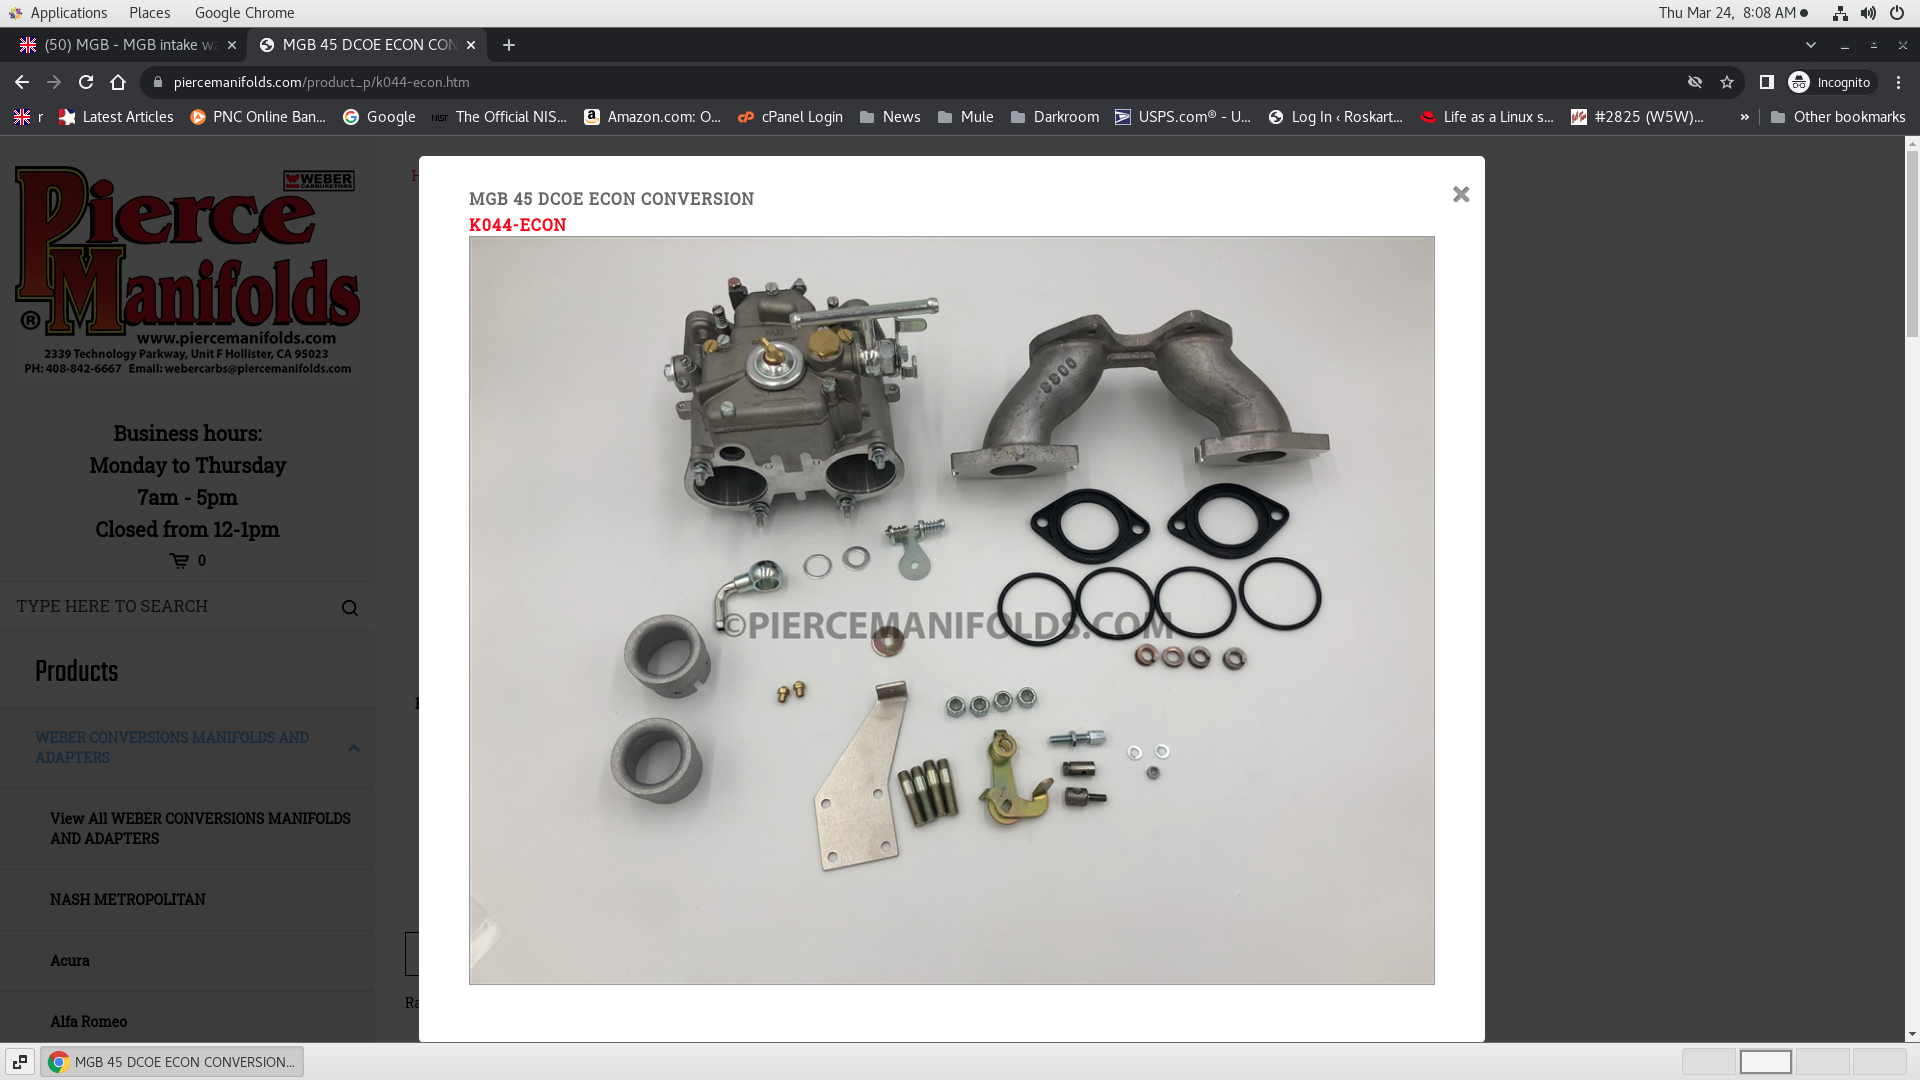The height and width of the screenshot is (1080, 1920).
Task: Close the product image popup
Action: coord(1461,195)
